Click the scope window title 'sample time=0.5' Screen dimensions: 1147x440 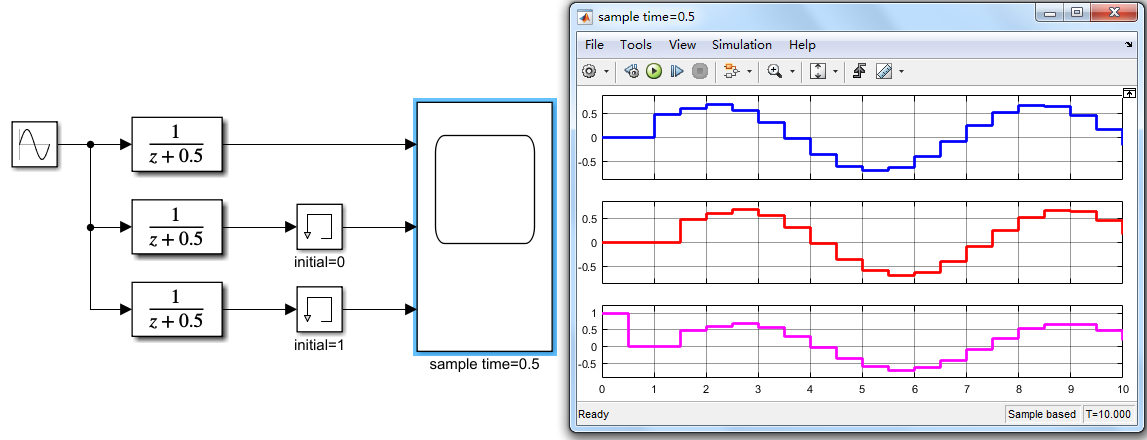coord(646,17)
